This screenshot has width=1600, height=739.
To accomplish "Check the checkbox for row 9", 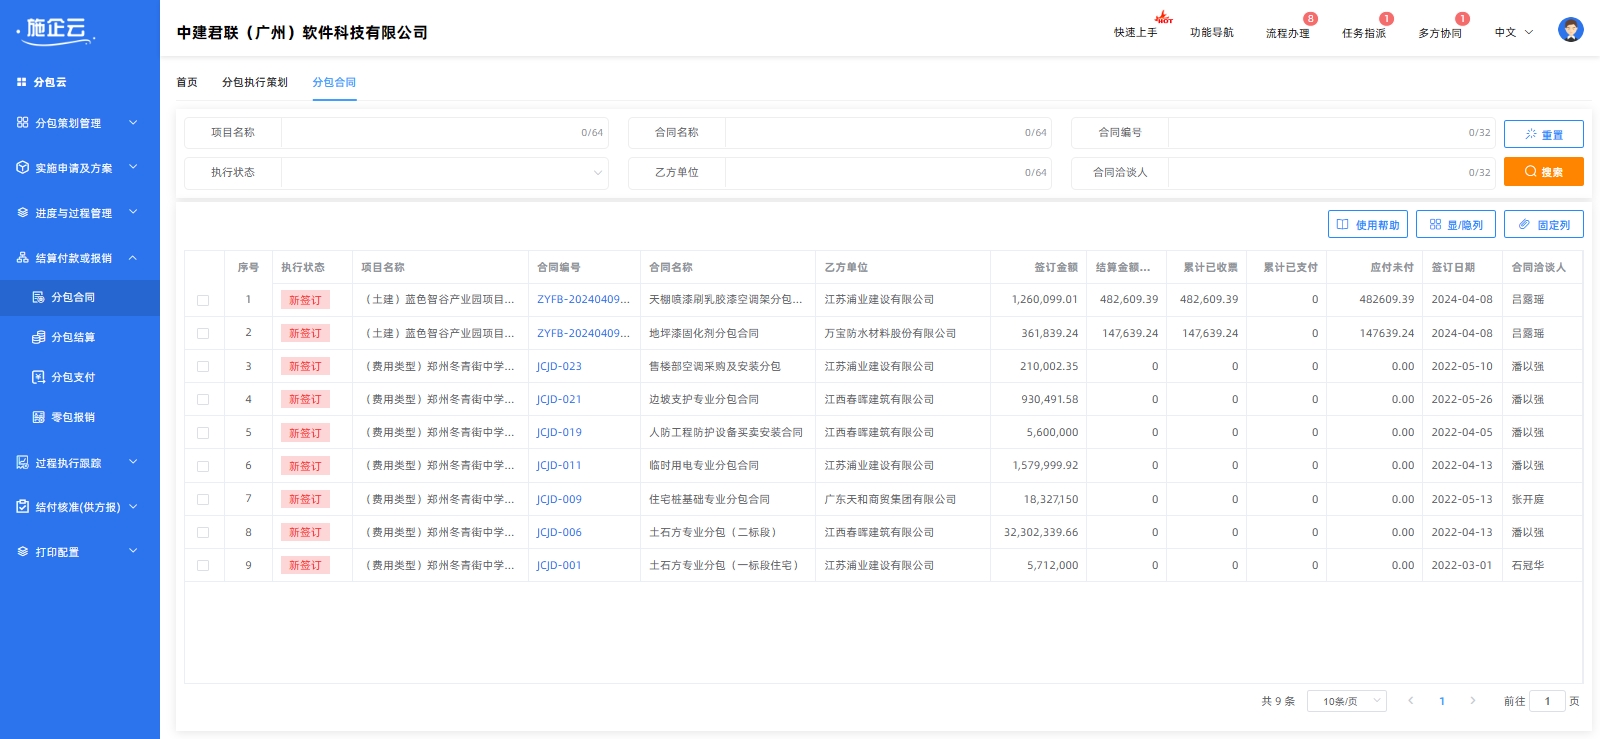I will point(203,566).
